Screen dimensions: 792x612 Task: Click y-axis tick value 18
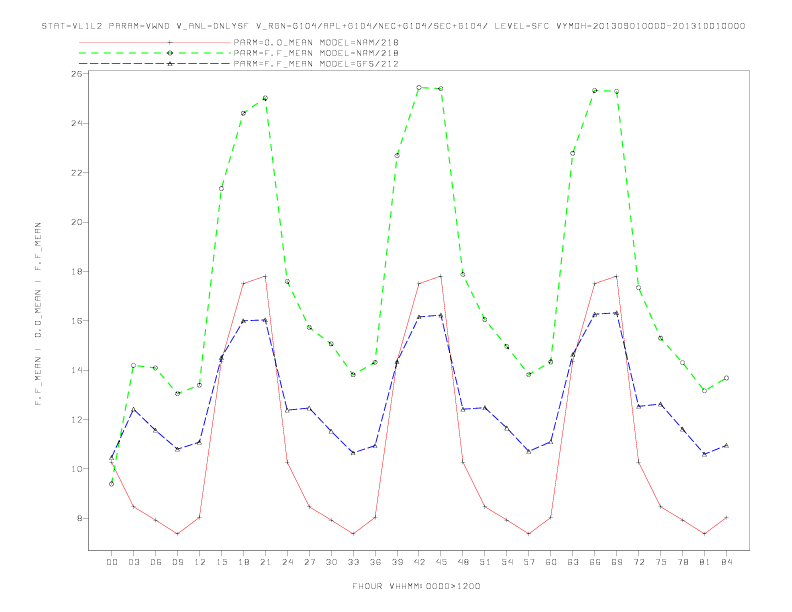(x=77, y=272)
